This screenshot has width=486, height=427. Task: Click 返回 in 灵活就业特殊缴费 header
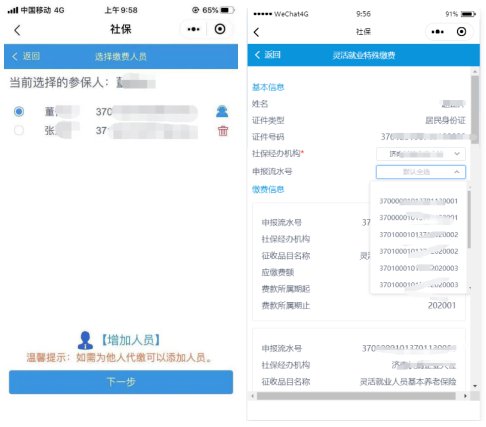tap(267, 55)
